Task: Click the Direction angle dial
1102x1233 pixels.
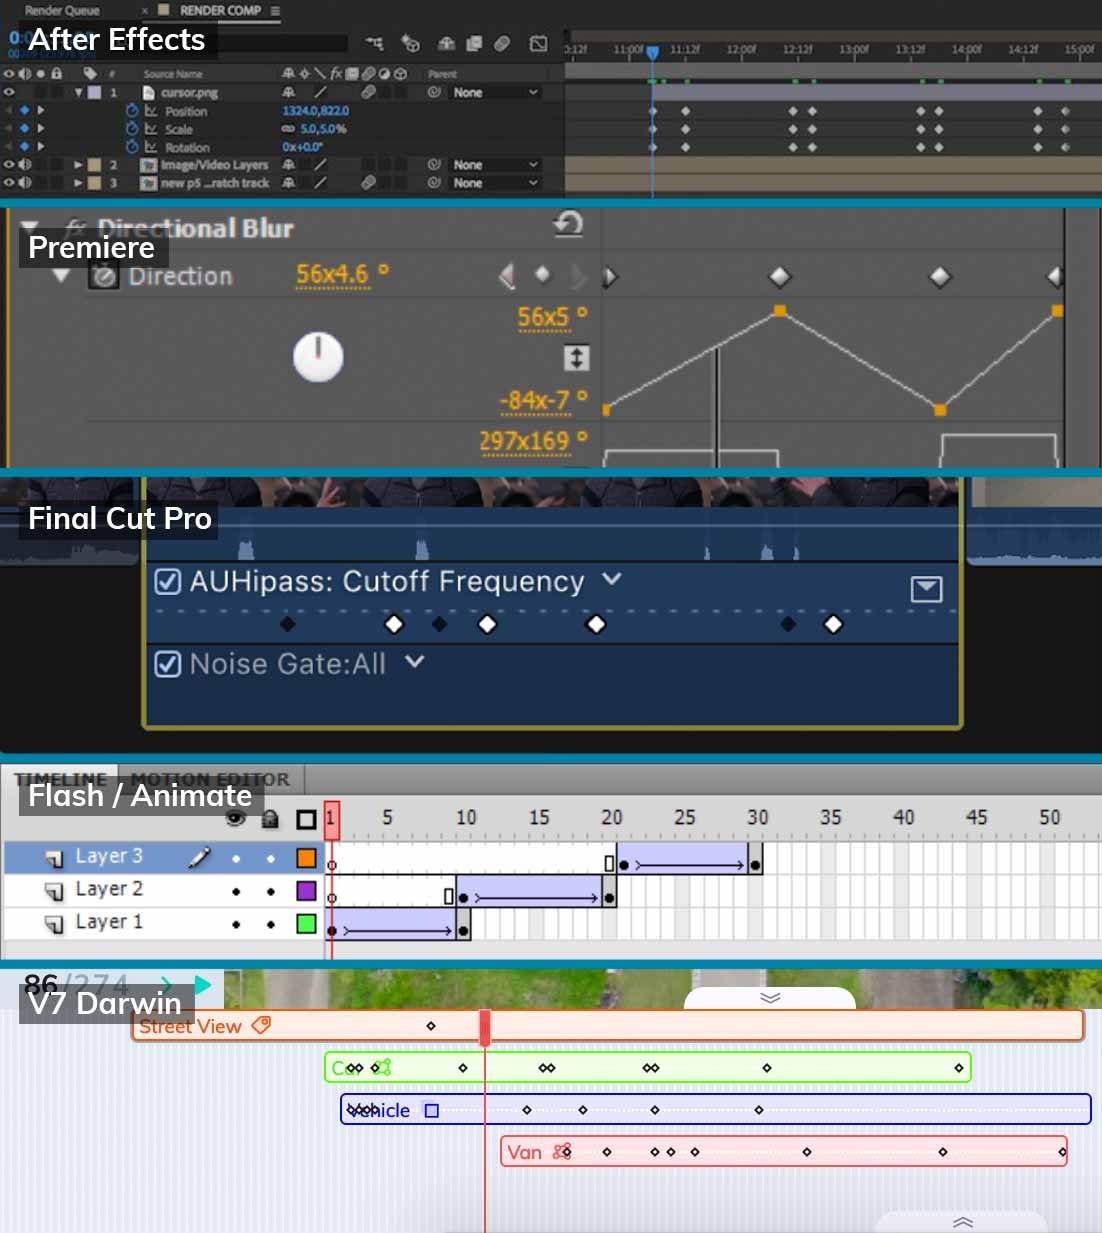Action: click(x=318, y=357)
